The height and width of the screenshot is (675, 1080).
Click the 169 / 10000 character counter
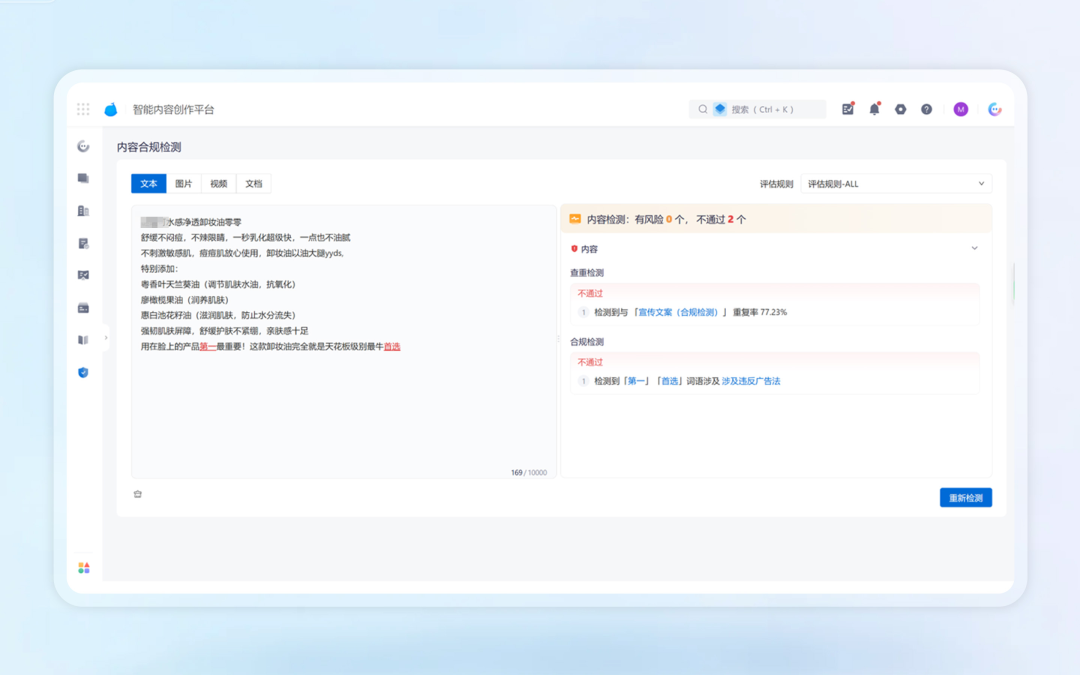529,472
